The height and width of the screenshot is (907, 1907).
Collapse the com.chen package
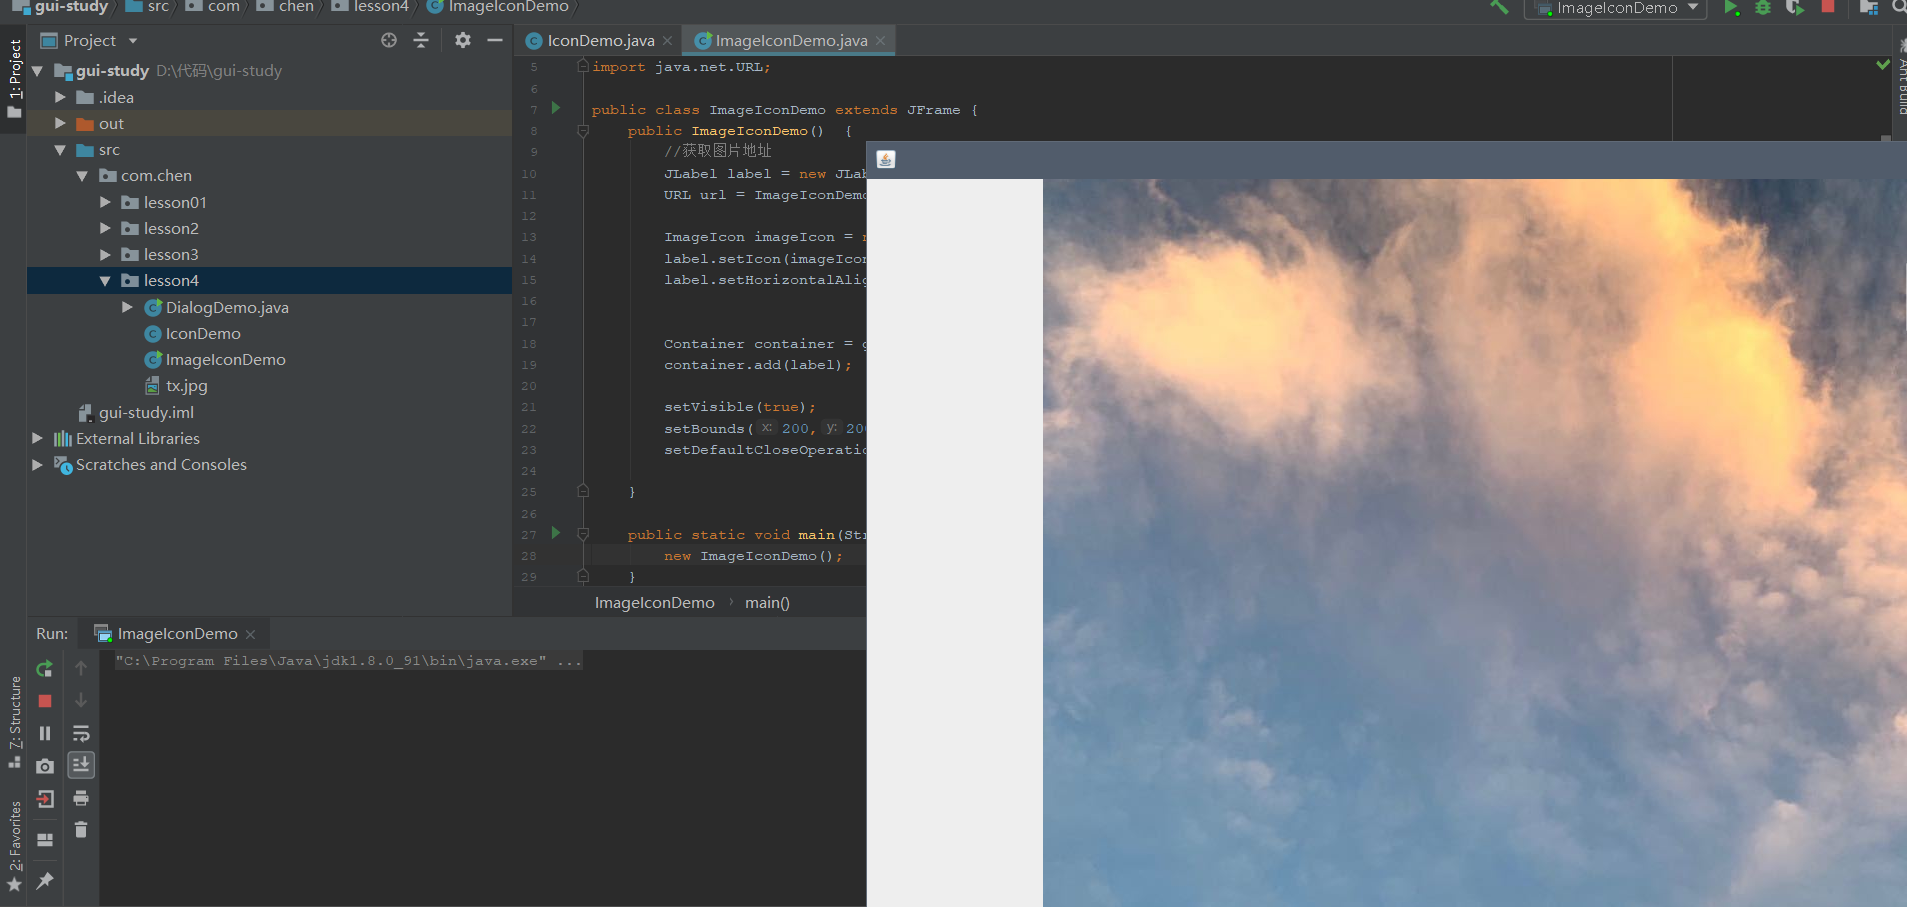(x=82, y=176)
